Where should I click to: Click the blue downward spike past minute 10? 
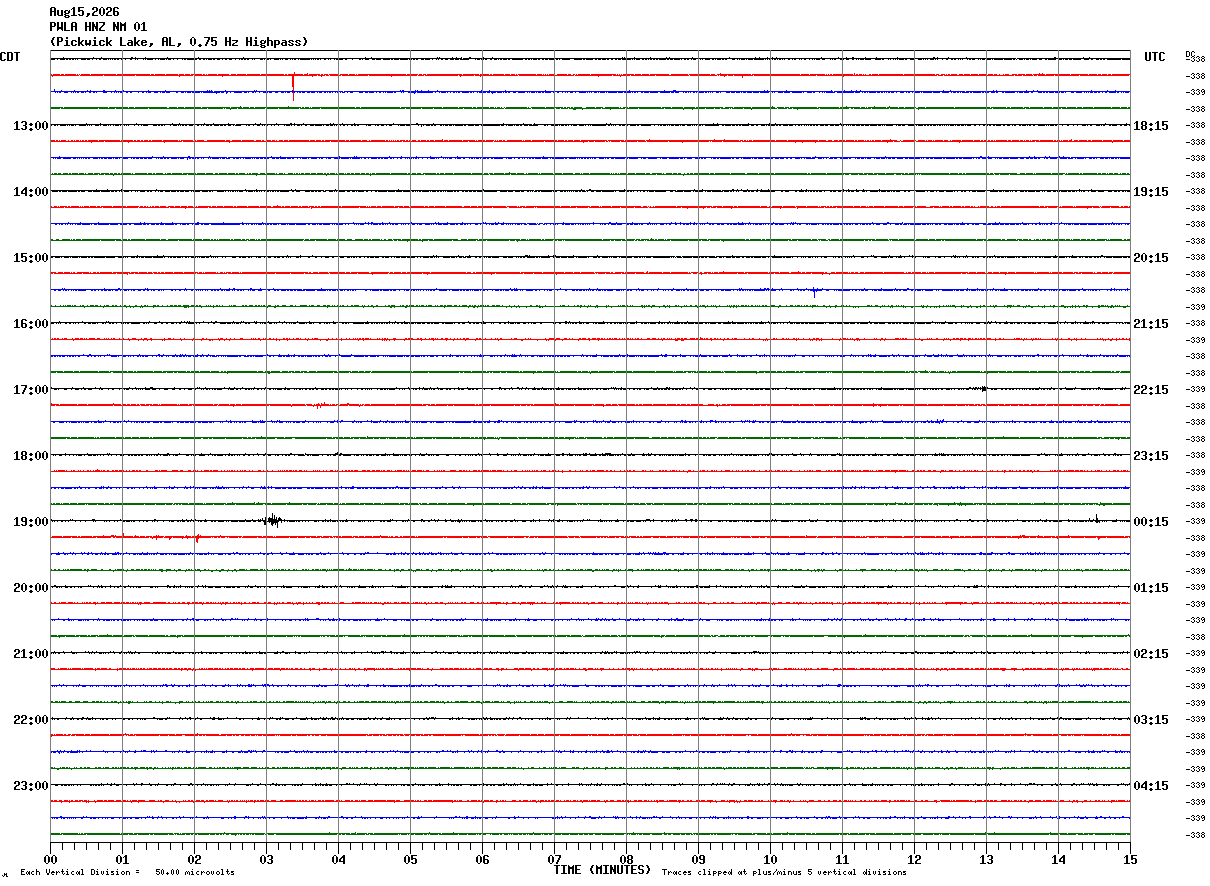pos(814,292)
